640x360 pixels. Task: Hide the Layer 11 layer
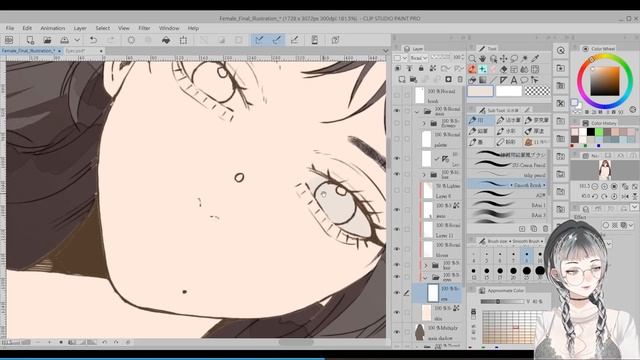coord(397,229)
